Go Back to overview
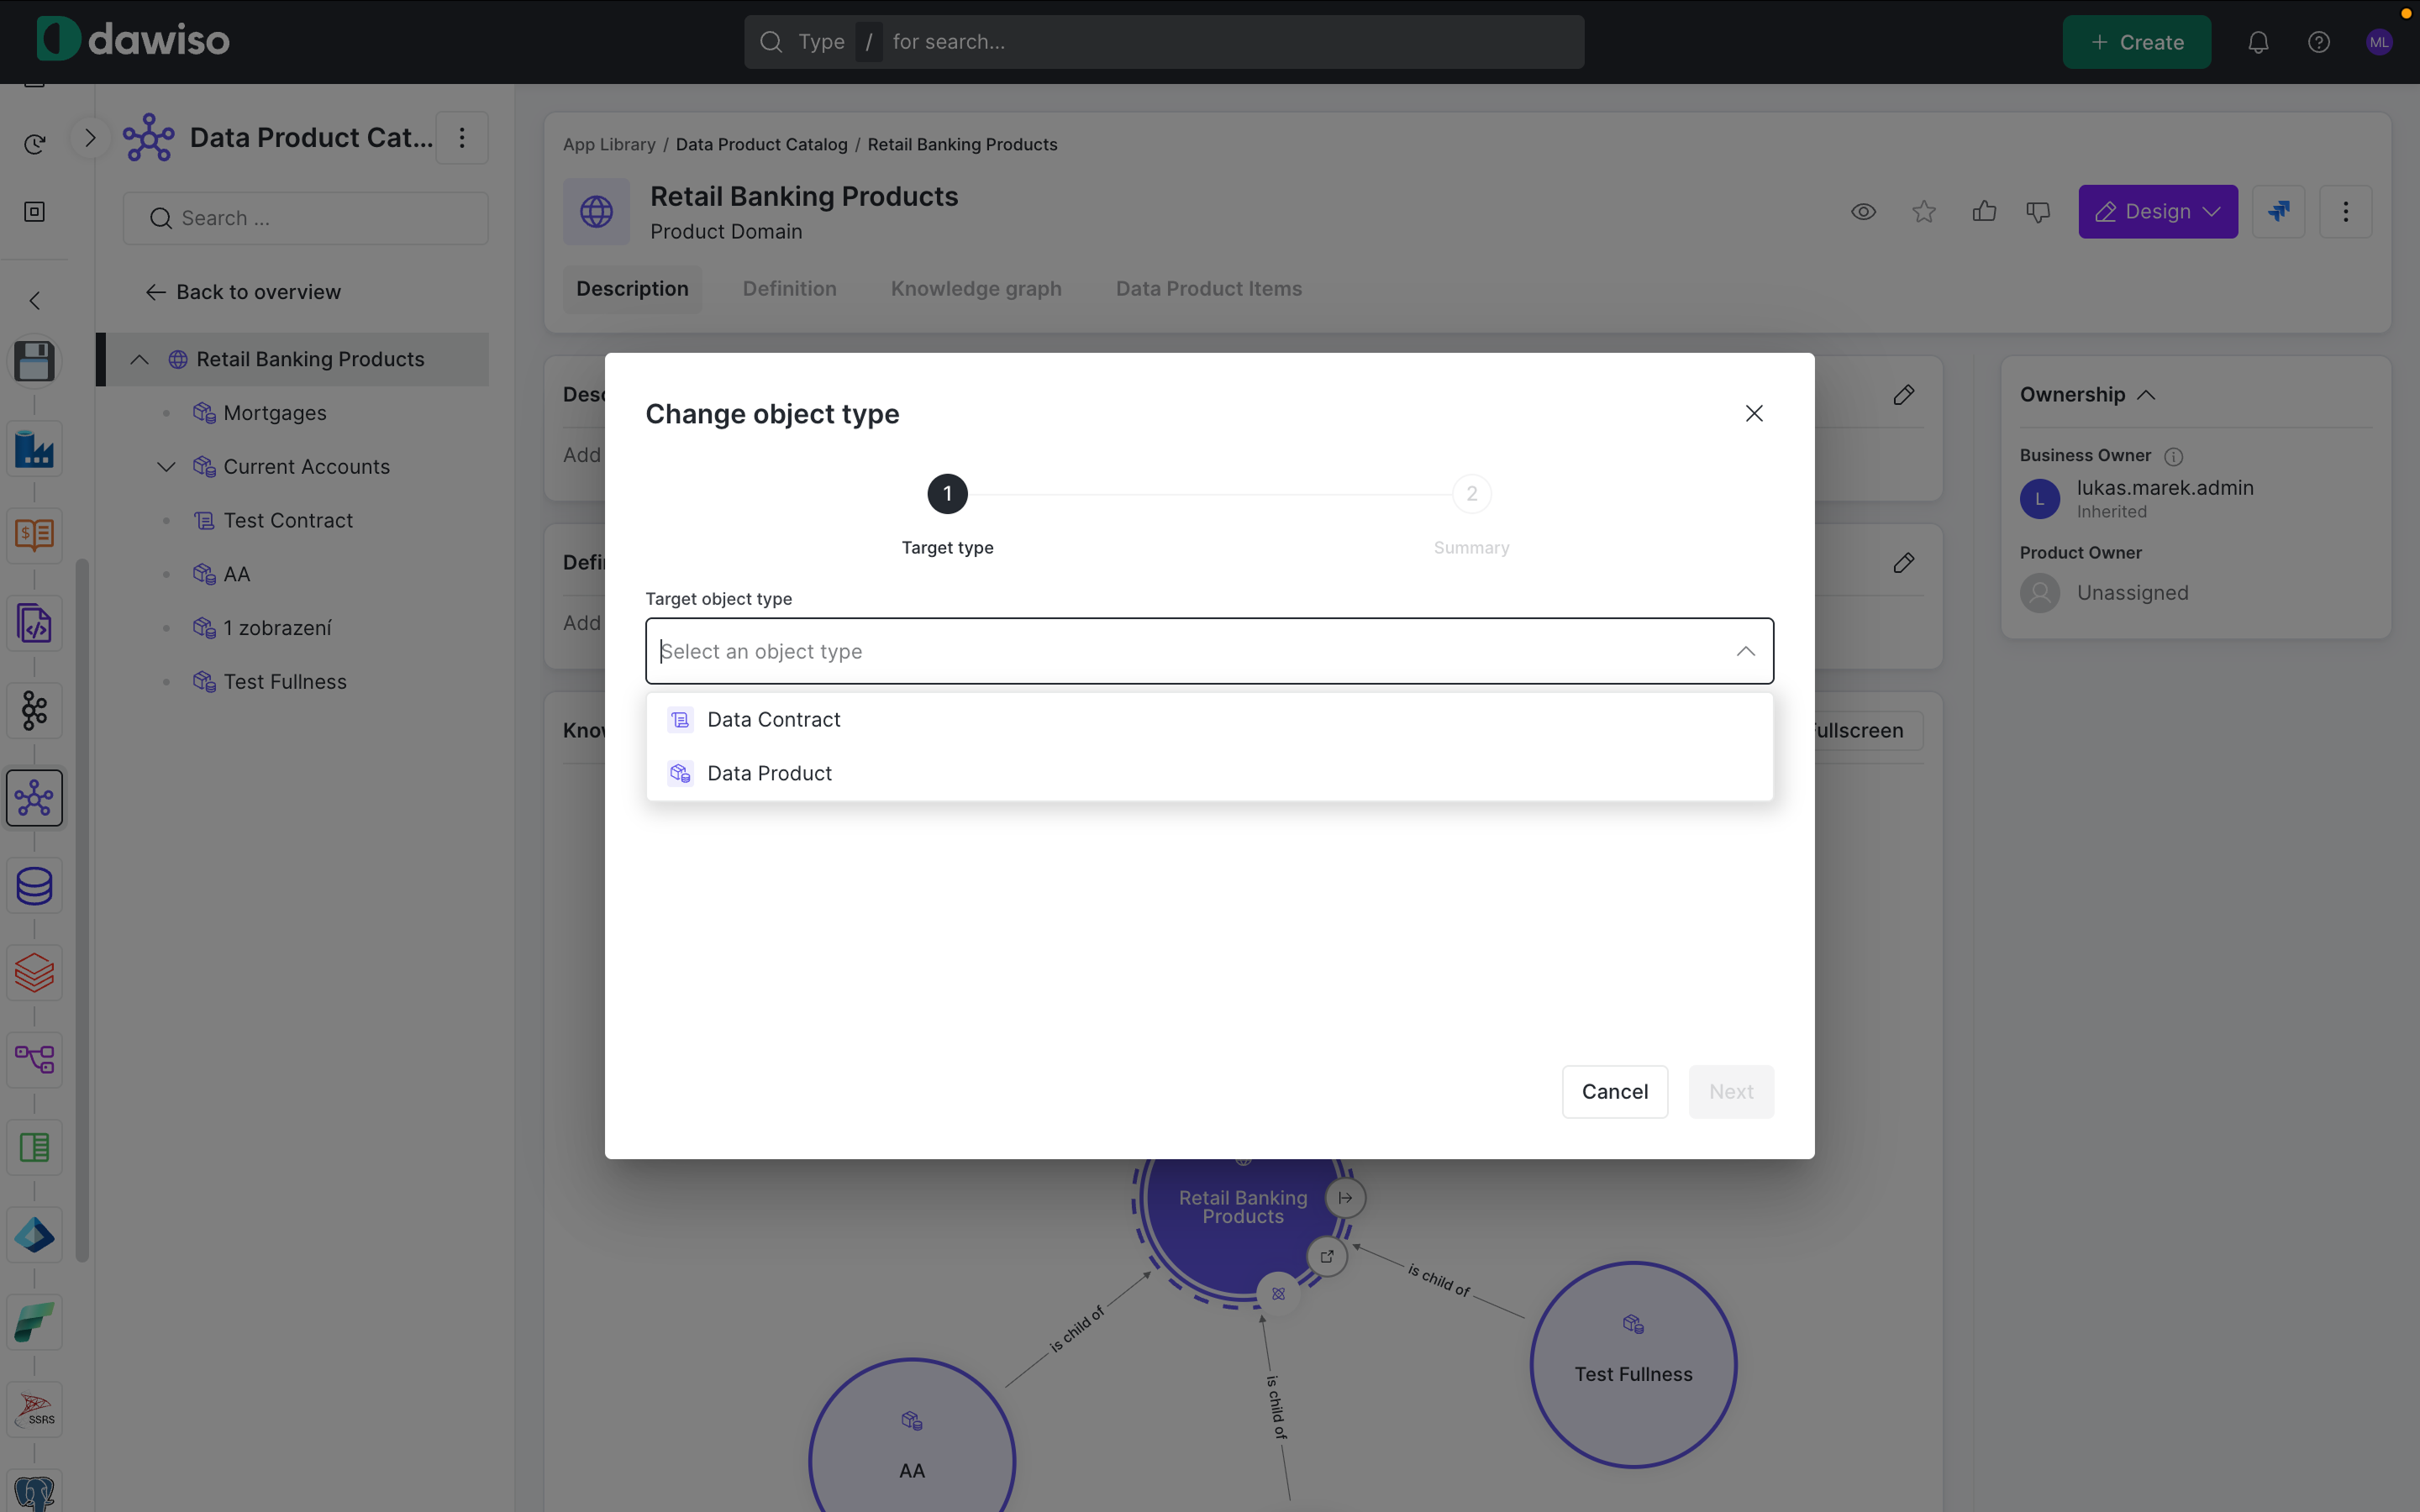Viewport: 2420px width, 1512px height. (243, 292)
